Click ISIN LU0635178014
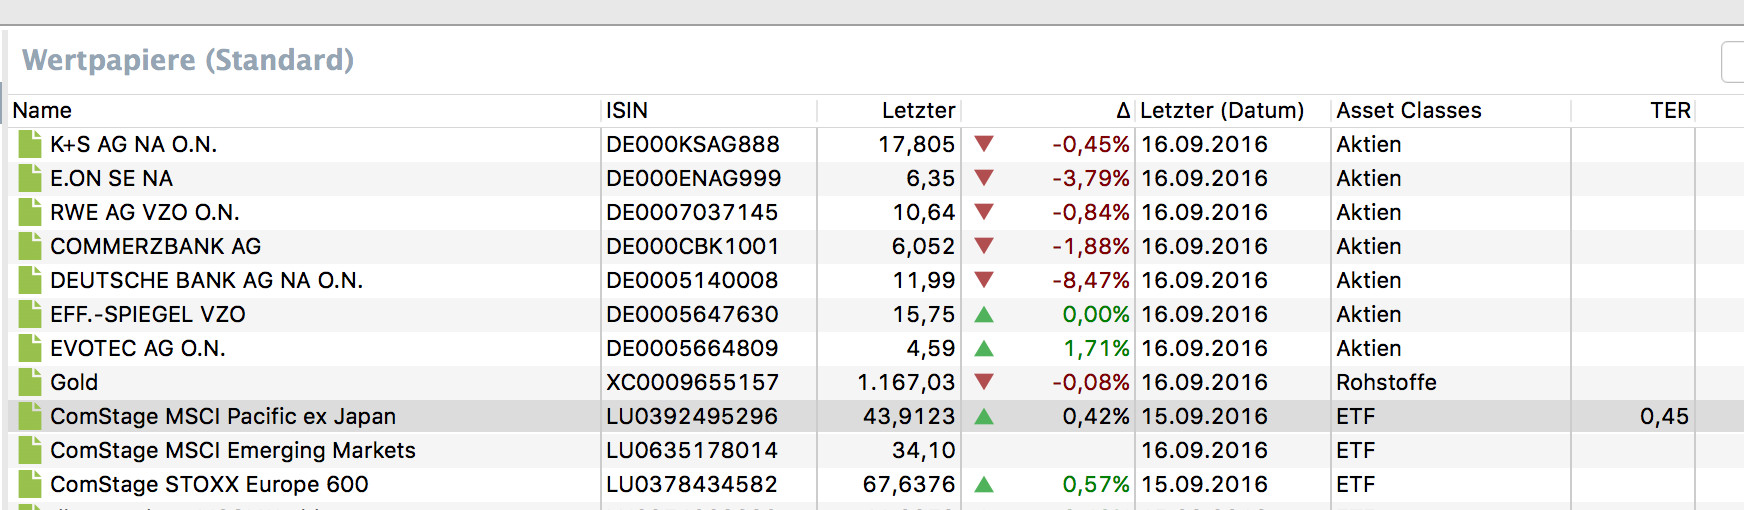The width and height of the screenshot is (1744, 510). 692,450
